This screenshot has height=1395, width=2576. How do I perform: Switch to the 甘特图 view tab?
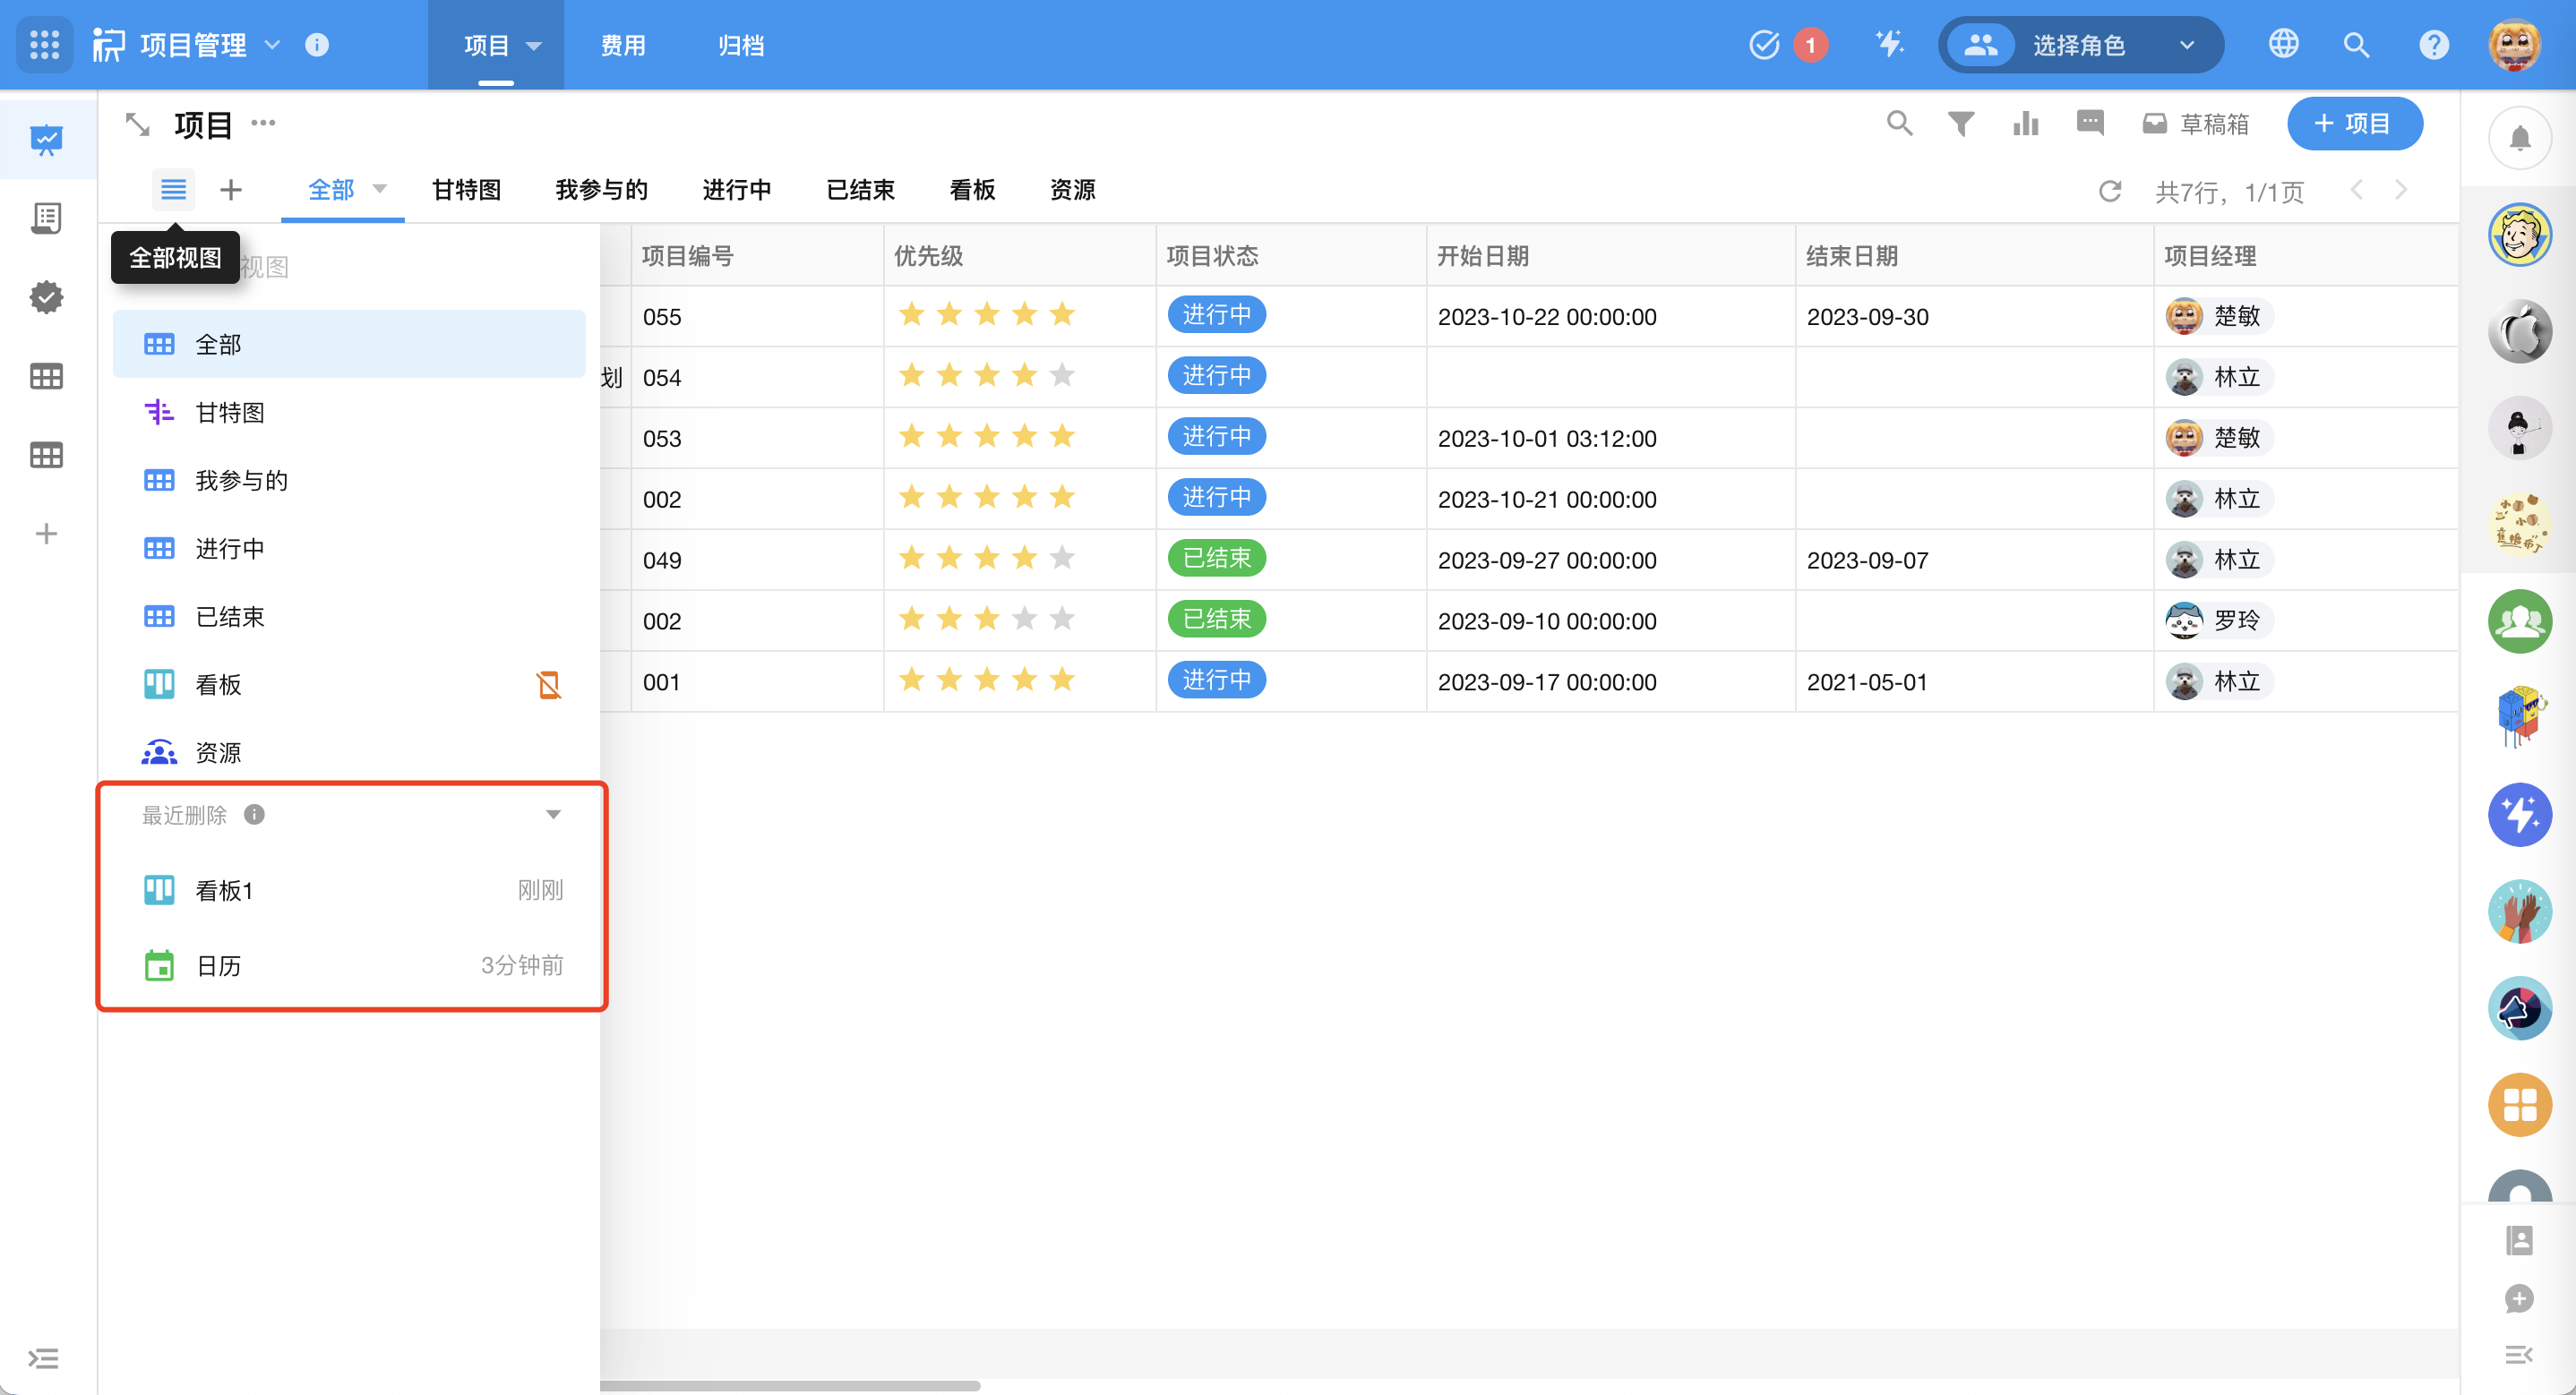coord(466,189)
